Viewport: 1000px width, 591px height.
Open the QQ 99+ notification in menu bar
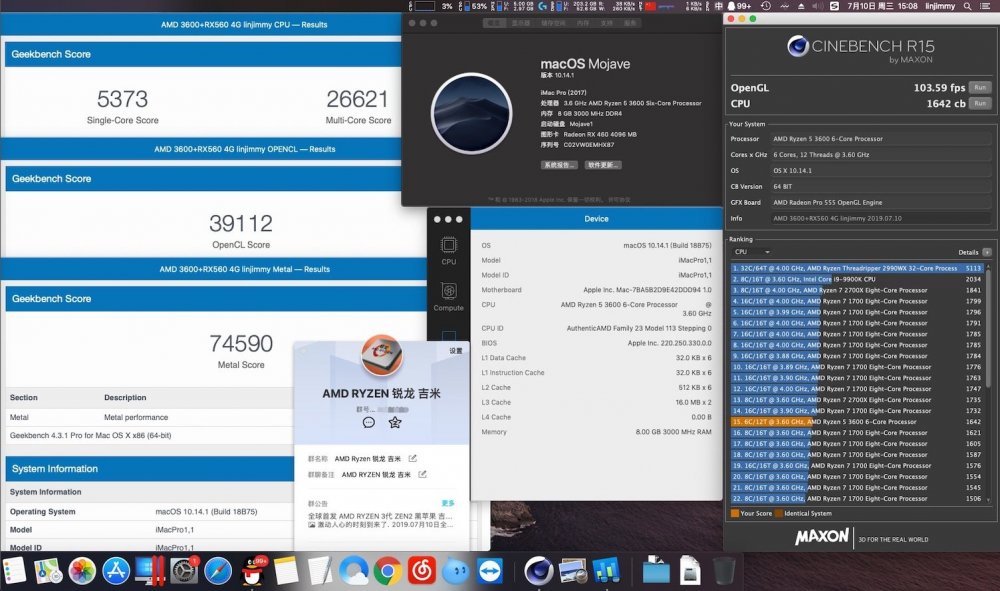coord(740,6)
